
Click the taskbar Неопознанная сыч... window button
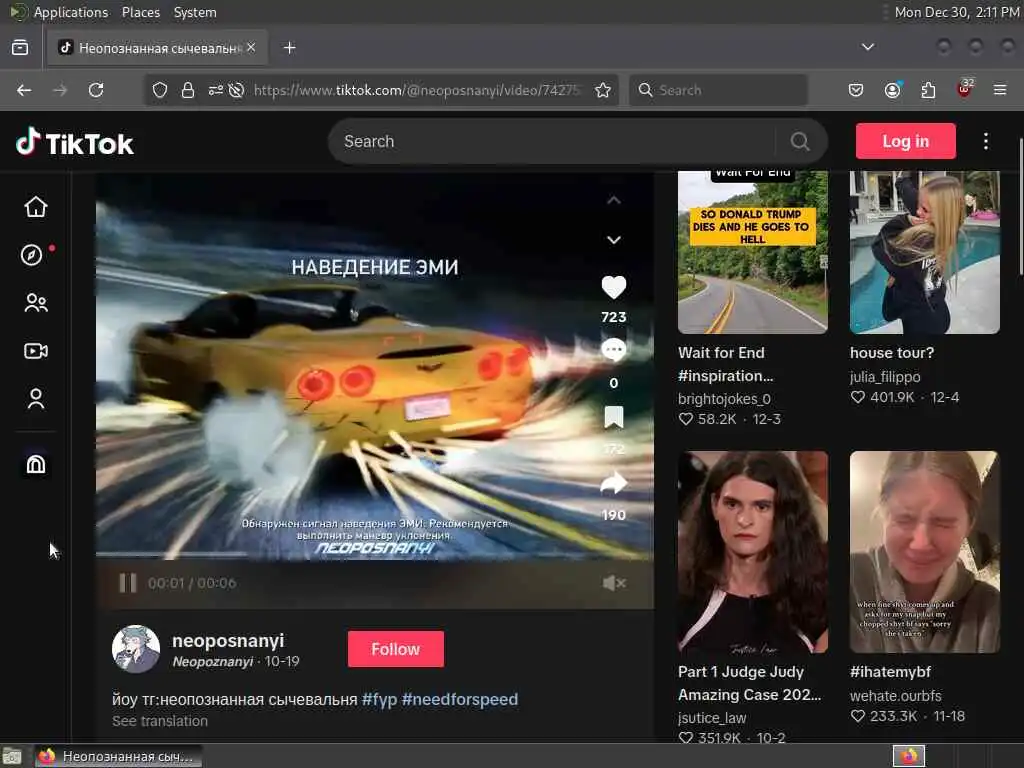point(118,756)
